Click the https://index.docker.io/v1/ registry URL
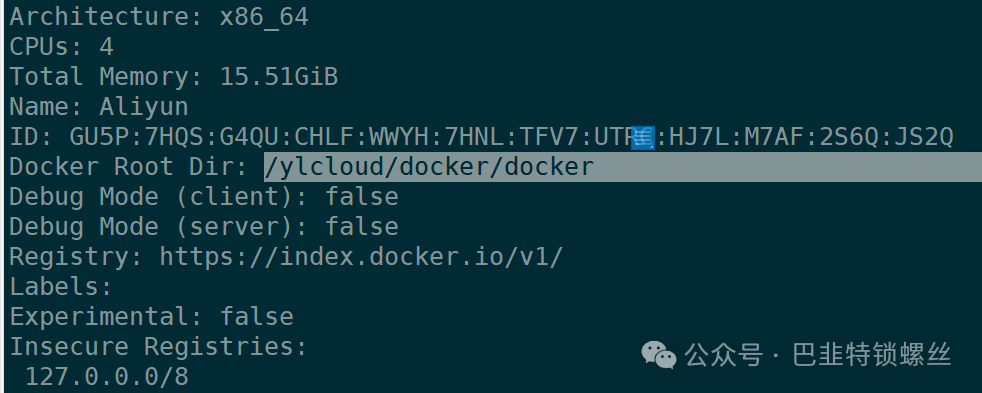 [x=361, y=257]
